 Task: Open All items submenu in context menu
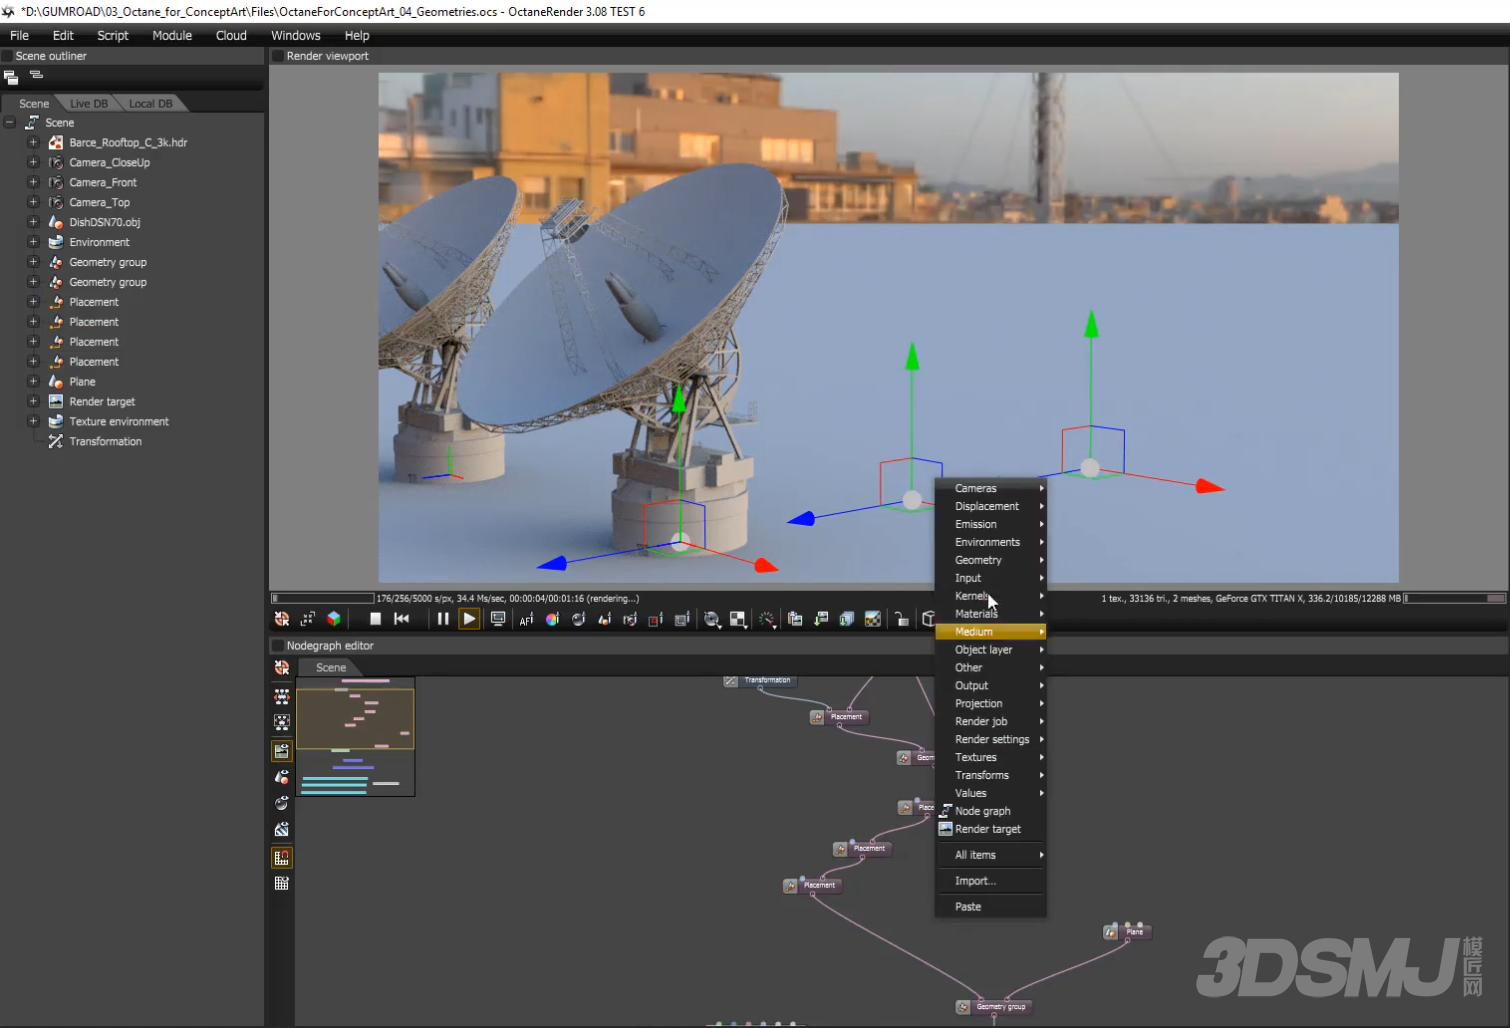(990, 855)
